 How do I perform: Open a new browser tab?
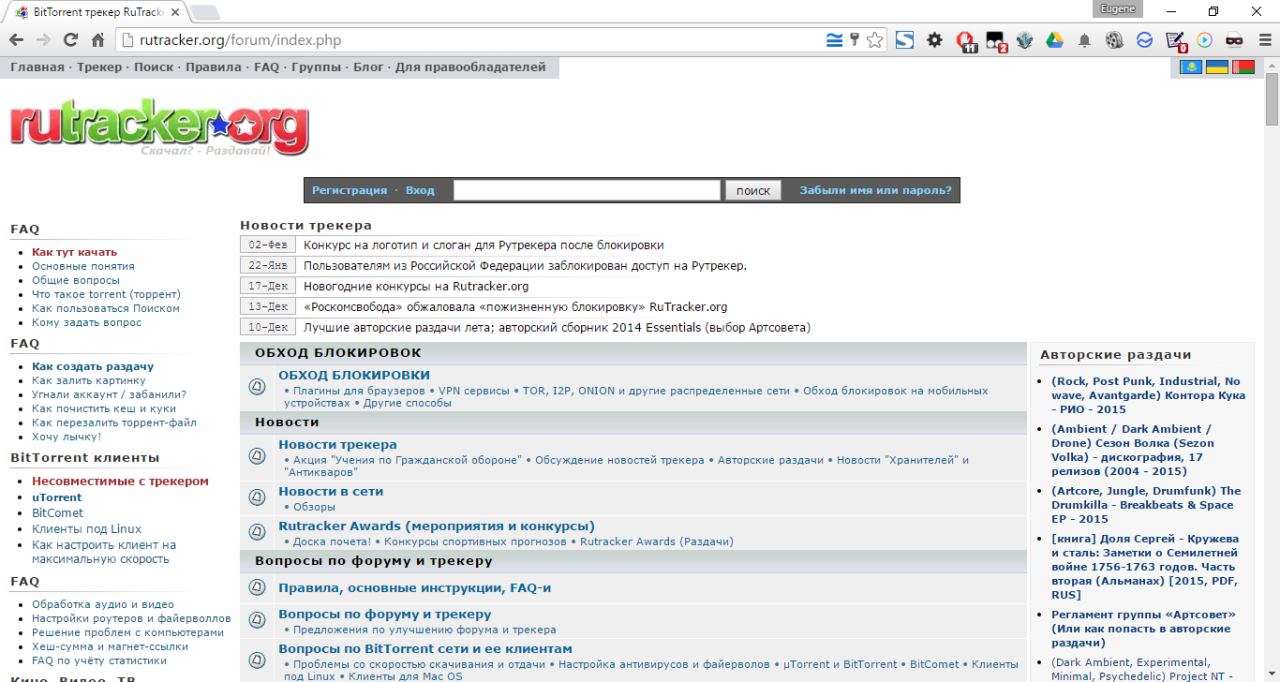pos(203,12)
